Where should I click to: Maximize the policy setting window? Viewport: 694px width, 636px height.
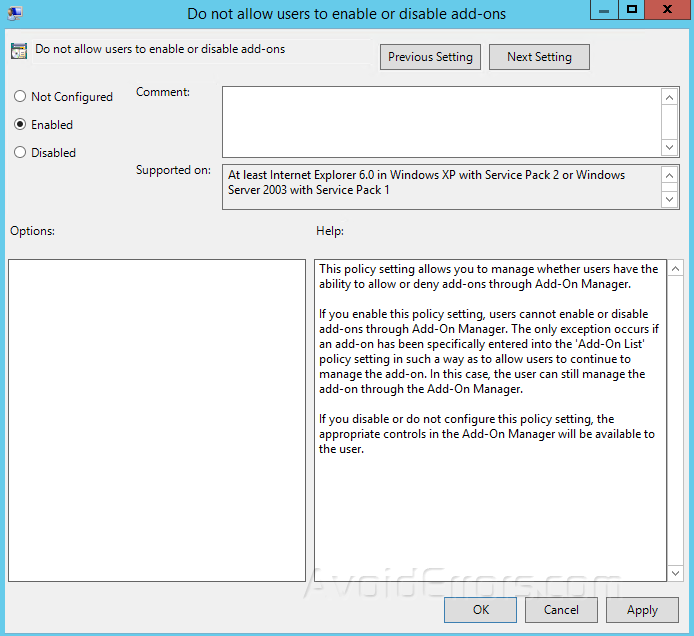(x=631, y=11)
